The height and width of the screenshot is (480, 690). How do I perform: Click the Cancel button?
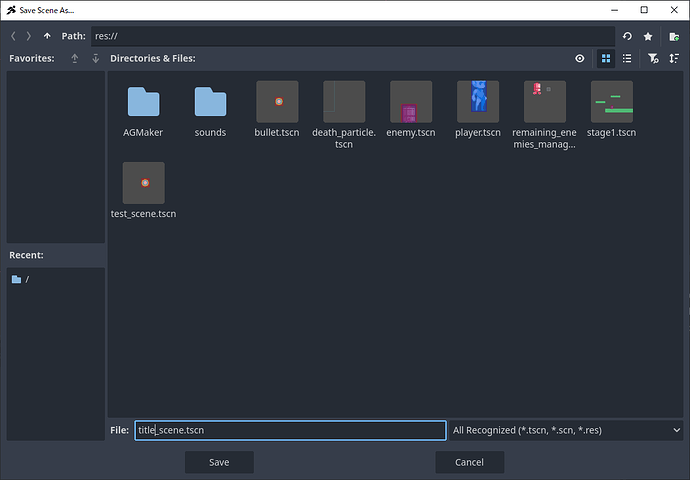[x=469, y=462]
